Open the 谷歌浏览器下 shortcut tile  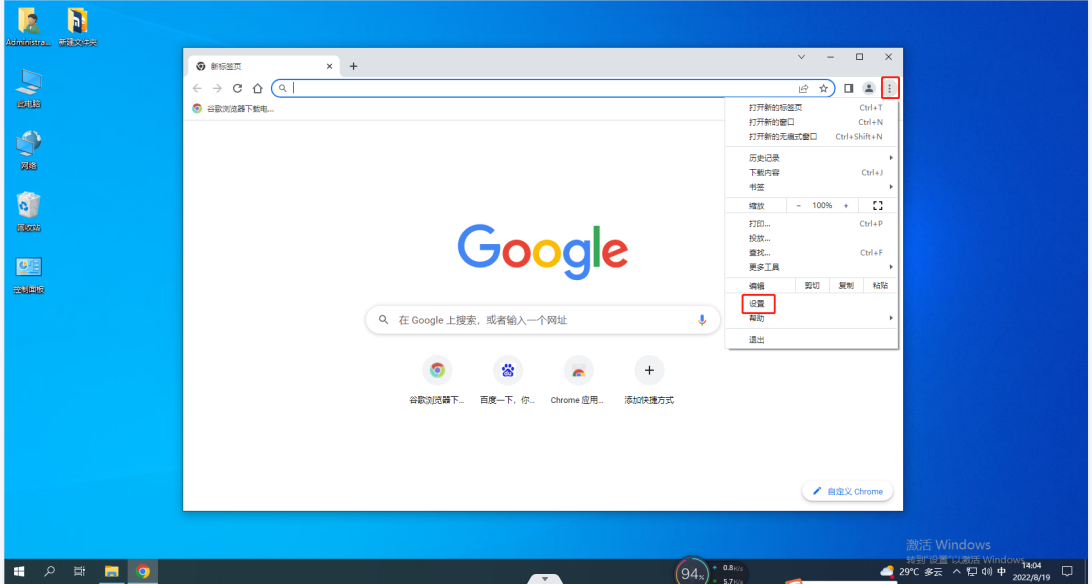(x=437, y=379)
